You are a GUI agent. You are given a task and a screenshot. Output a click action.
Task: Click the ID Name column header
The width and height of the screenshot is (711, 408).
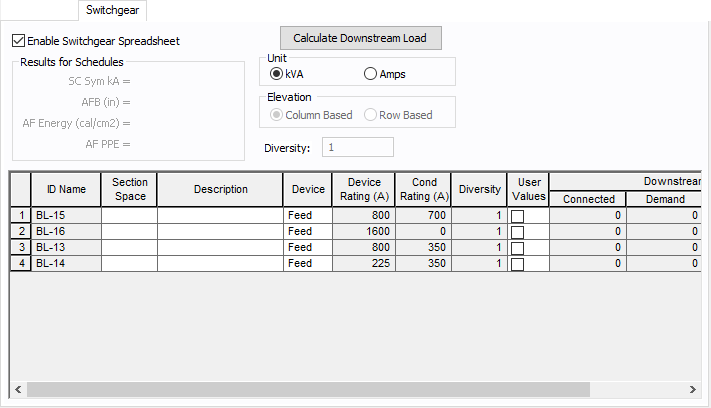click(66, 189)
